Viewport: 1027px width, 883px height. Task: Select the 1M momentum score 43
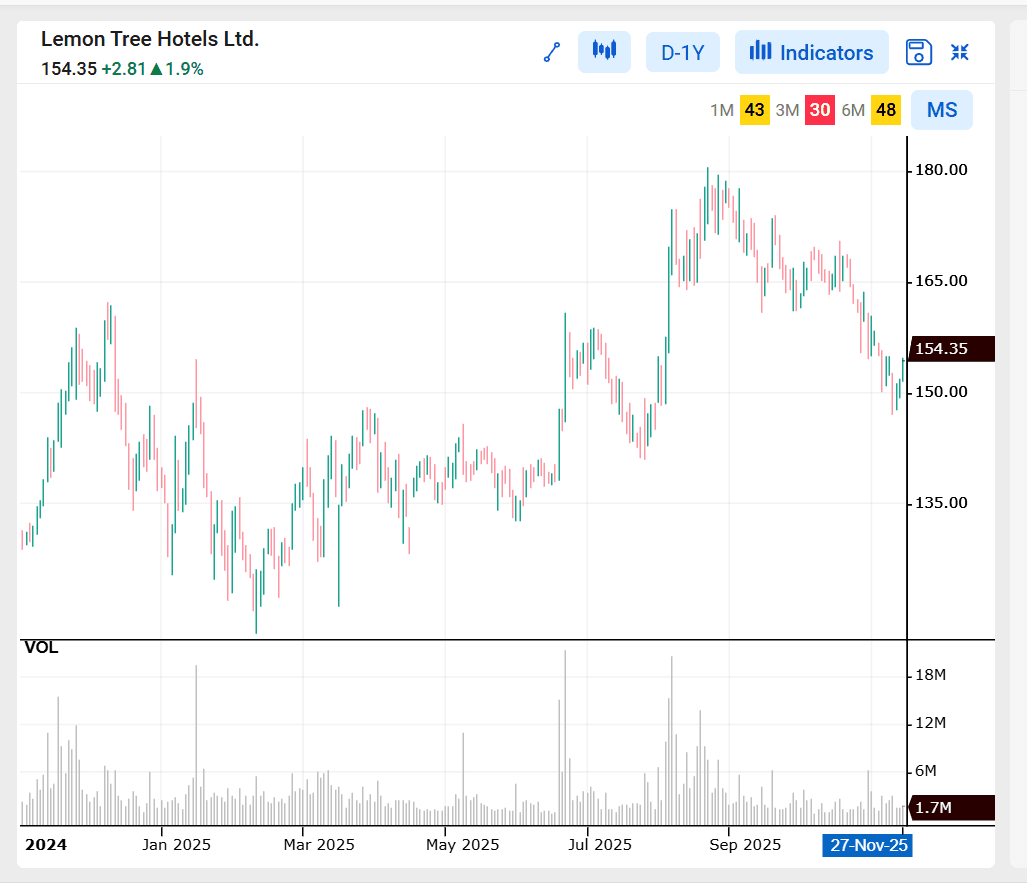point(755,110)
